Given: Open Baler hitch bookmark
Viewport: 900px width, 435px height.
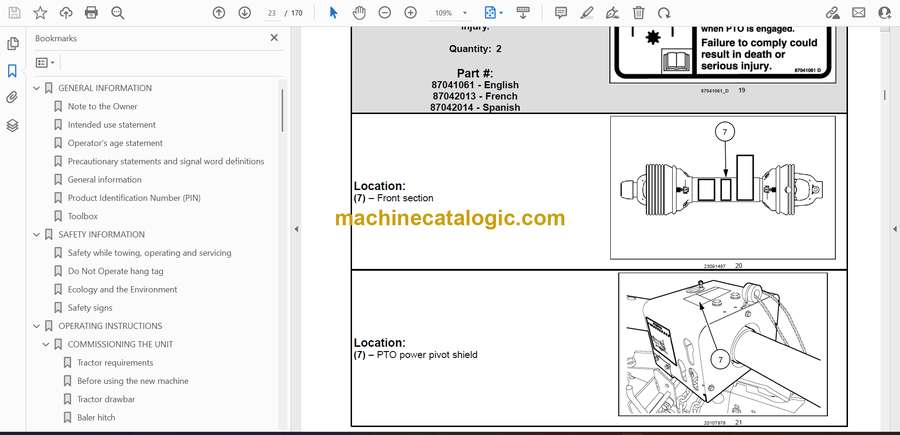Looking at the screenshot, I should pos(96,418).
